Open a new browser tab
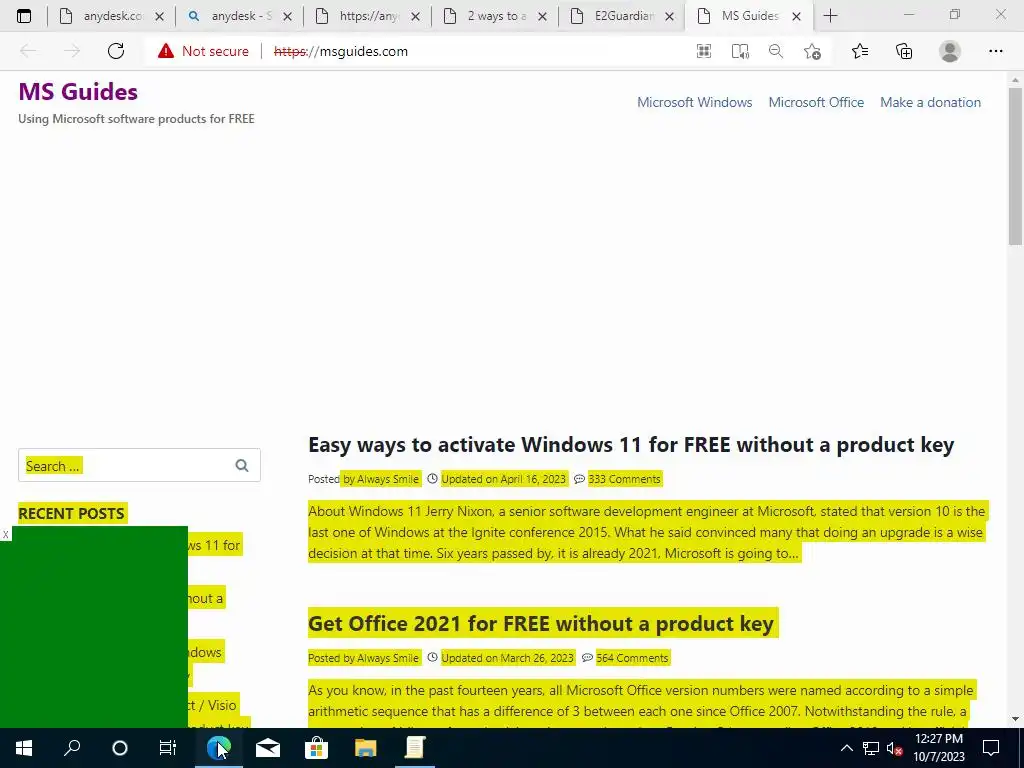Image resolution: width=1024 pixels, height=768 pixels. (x=830, y=16)
